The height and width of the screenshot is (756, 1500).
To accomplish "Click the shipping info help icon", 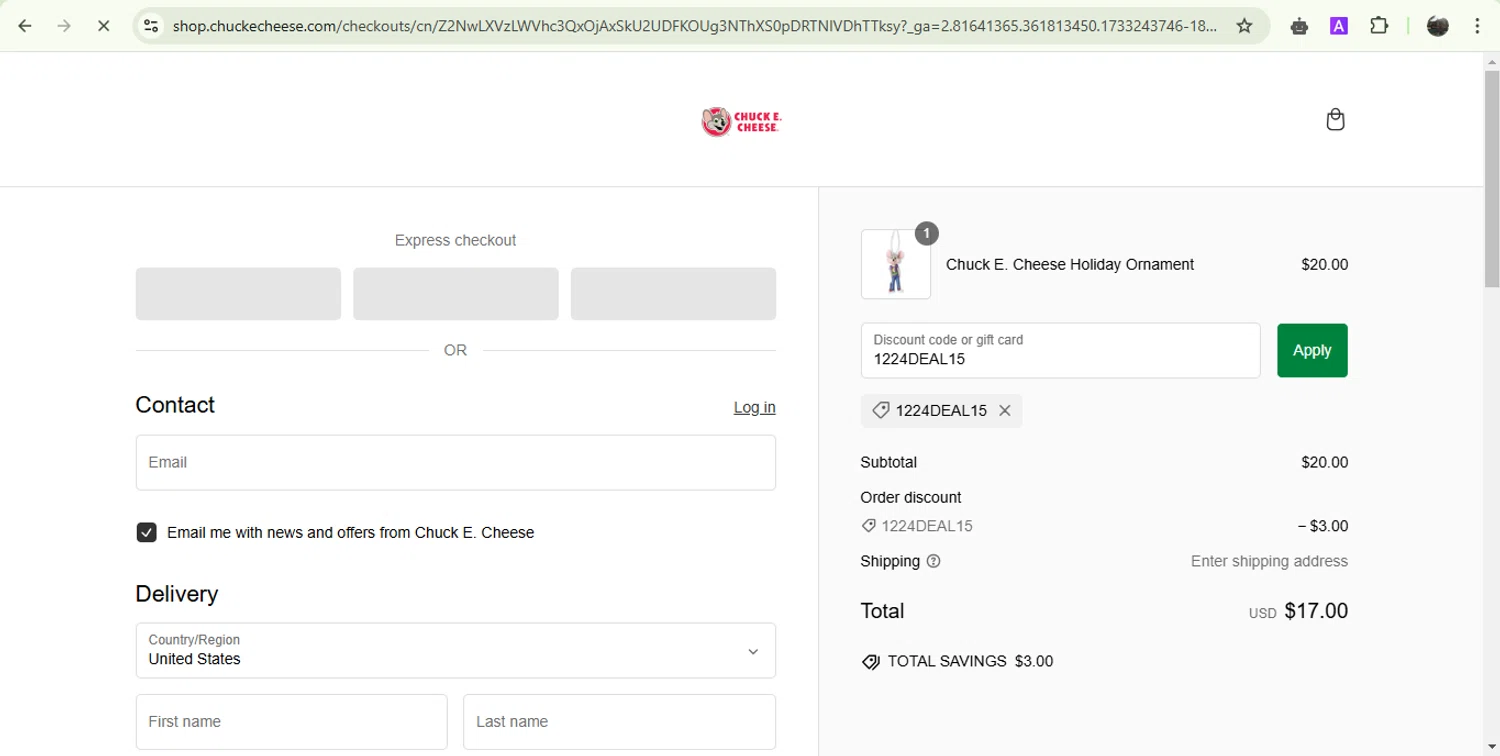I will tap(934, 561).
